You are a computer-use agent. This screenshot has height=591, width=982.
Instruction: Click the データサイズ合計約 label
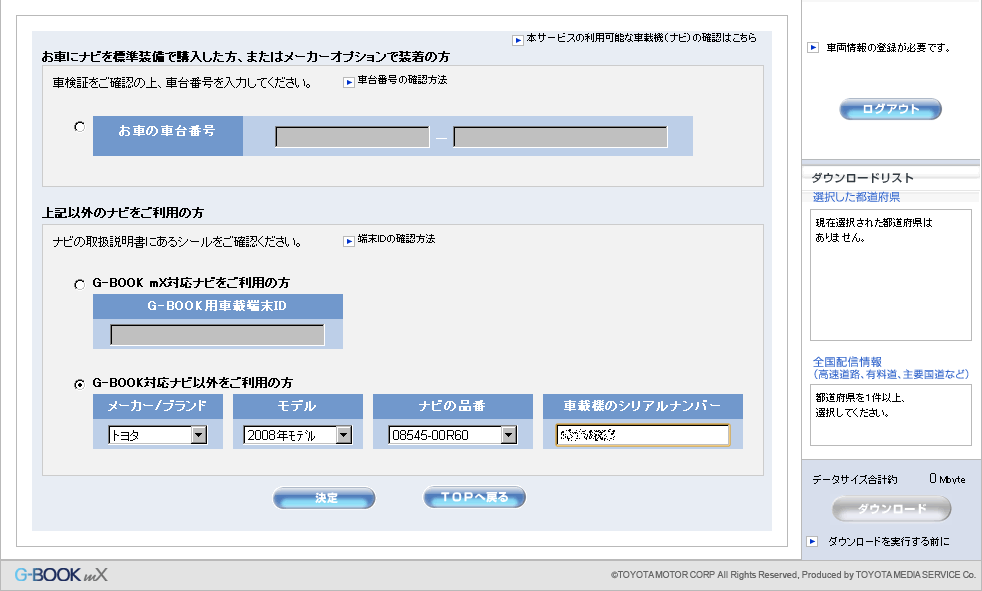(x=854, y=480)
